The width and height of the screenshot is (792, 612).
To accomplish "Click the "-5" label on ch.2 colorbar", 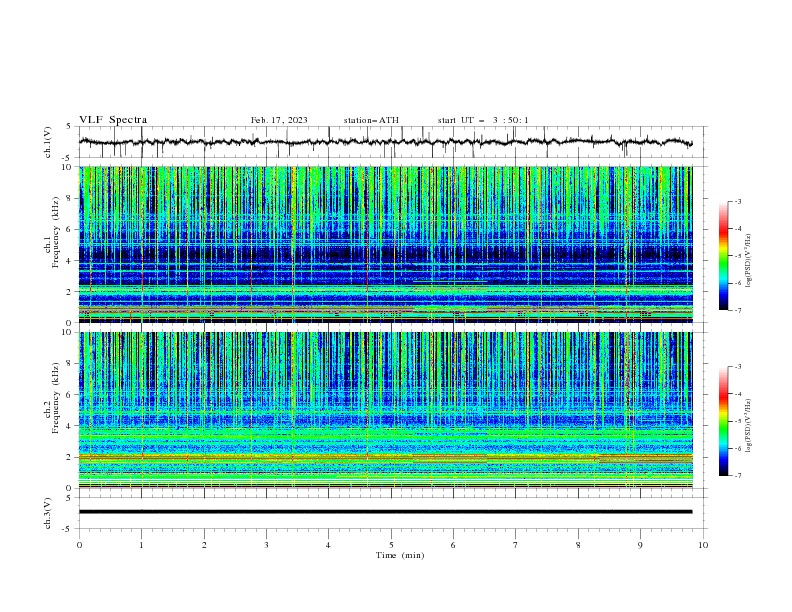I will (738, 421).
